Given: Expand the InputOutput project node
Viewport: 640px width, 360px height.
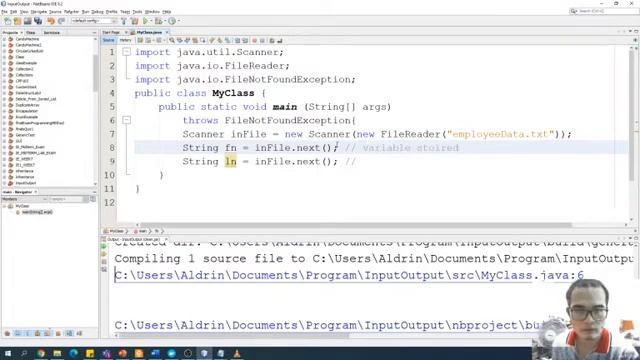Looking at the screenshot, I should [4, 183].
